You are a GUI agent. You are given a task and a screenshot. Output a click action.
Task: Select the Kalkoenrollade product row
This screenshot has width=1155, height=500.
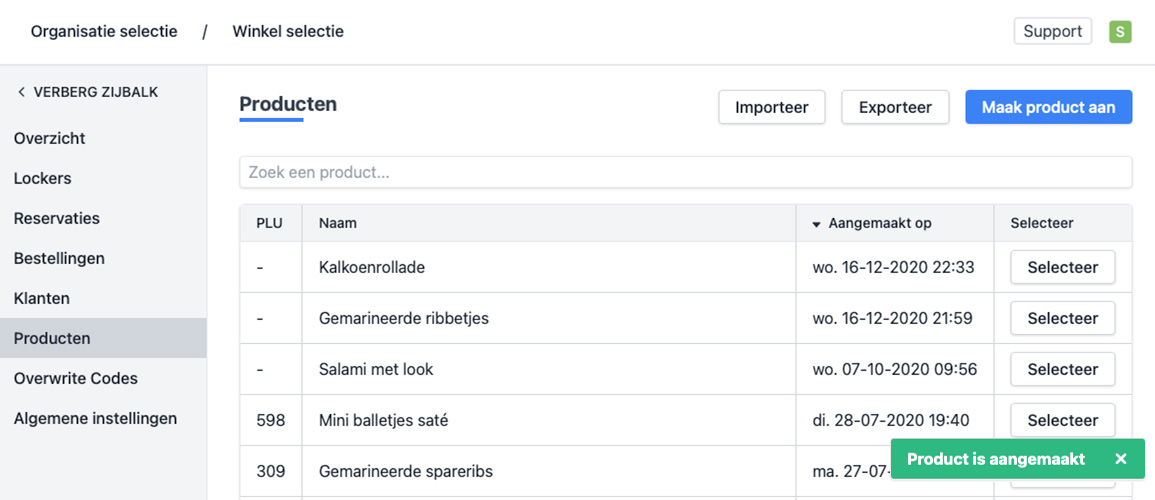(1062, 267)
